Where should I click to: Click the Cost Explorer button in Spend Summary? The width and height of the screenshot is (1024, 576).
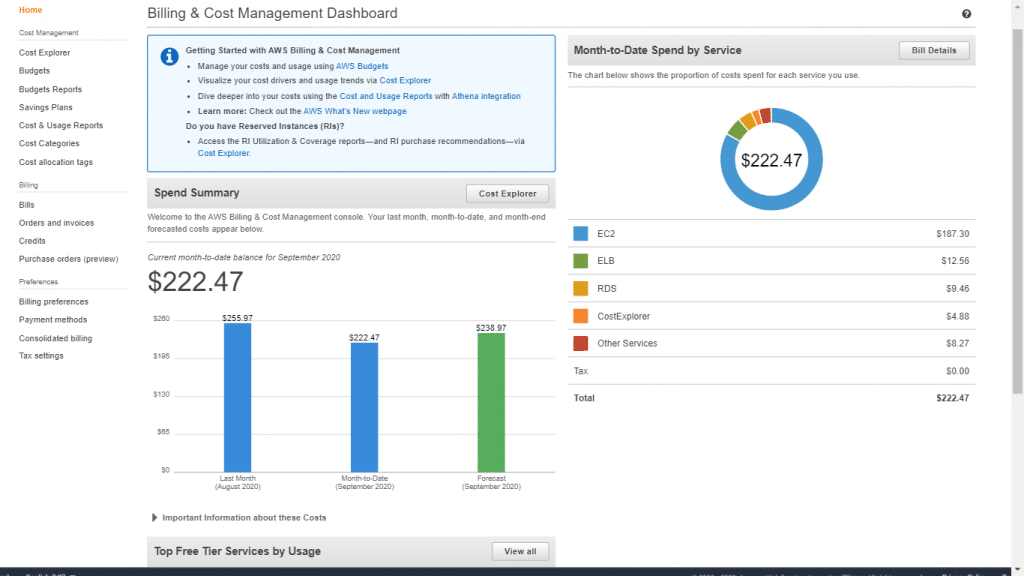507,193
